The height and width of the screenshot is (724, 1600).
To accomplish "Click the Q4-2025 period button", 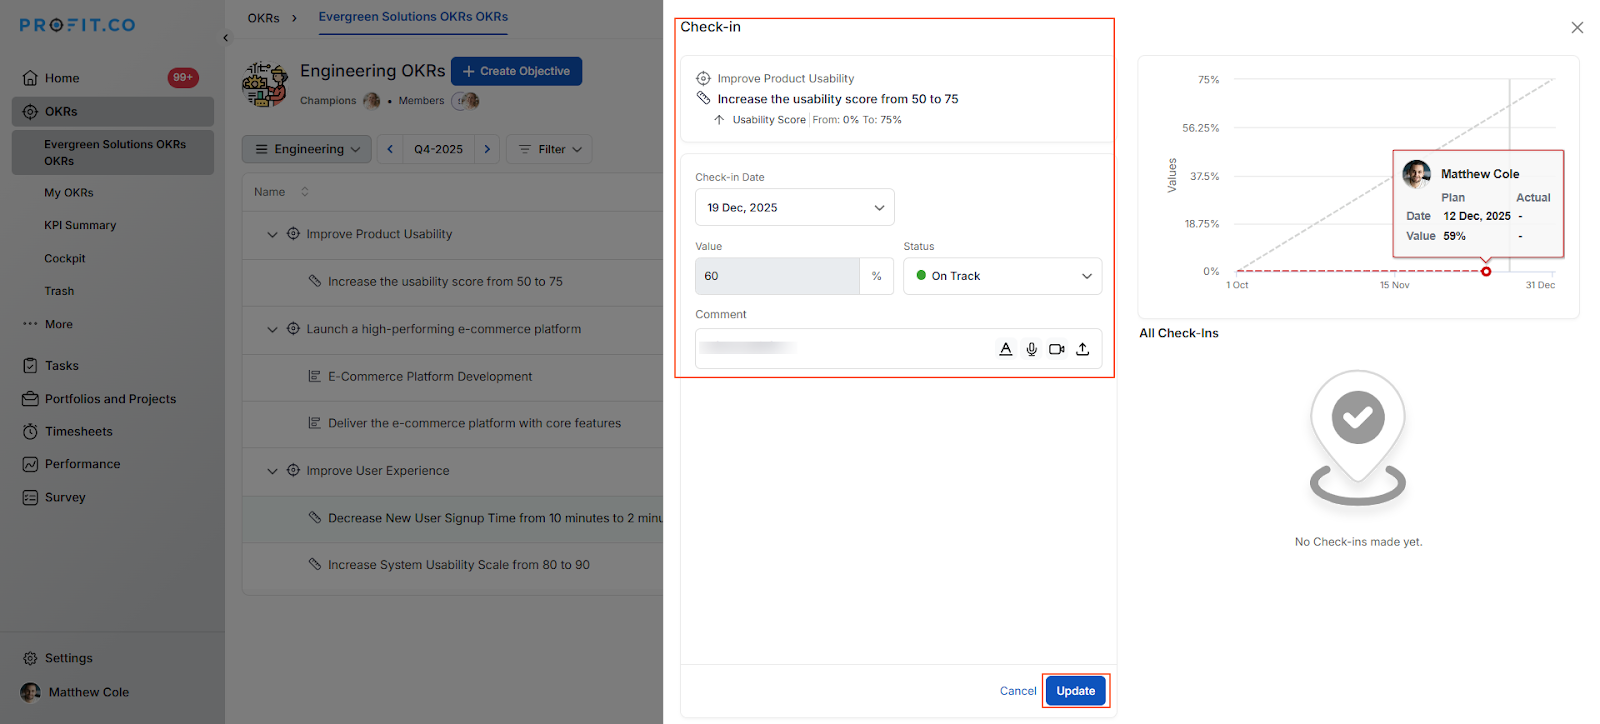I will (439, 149).
